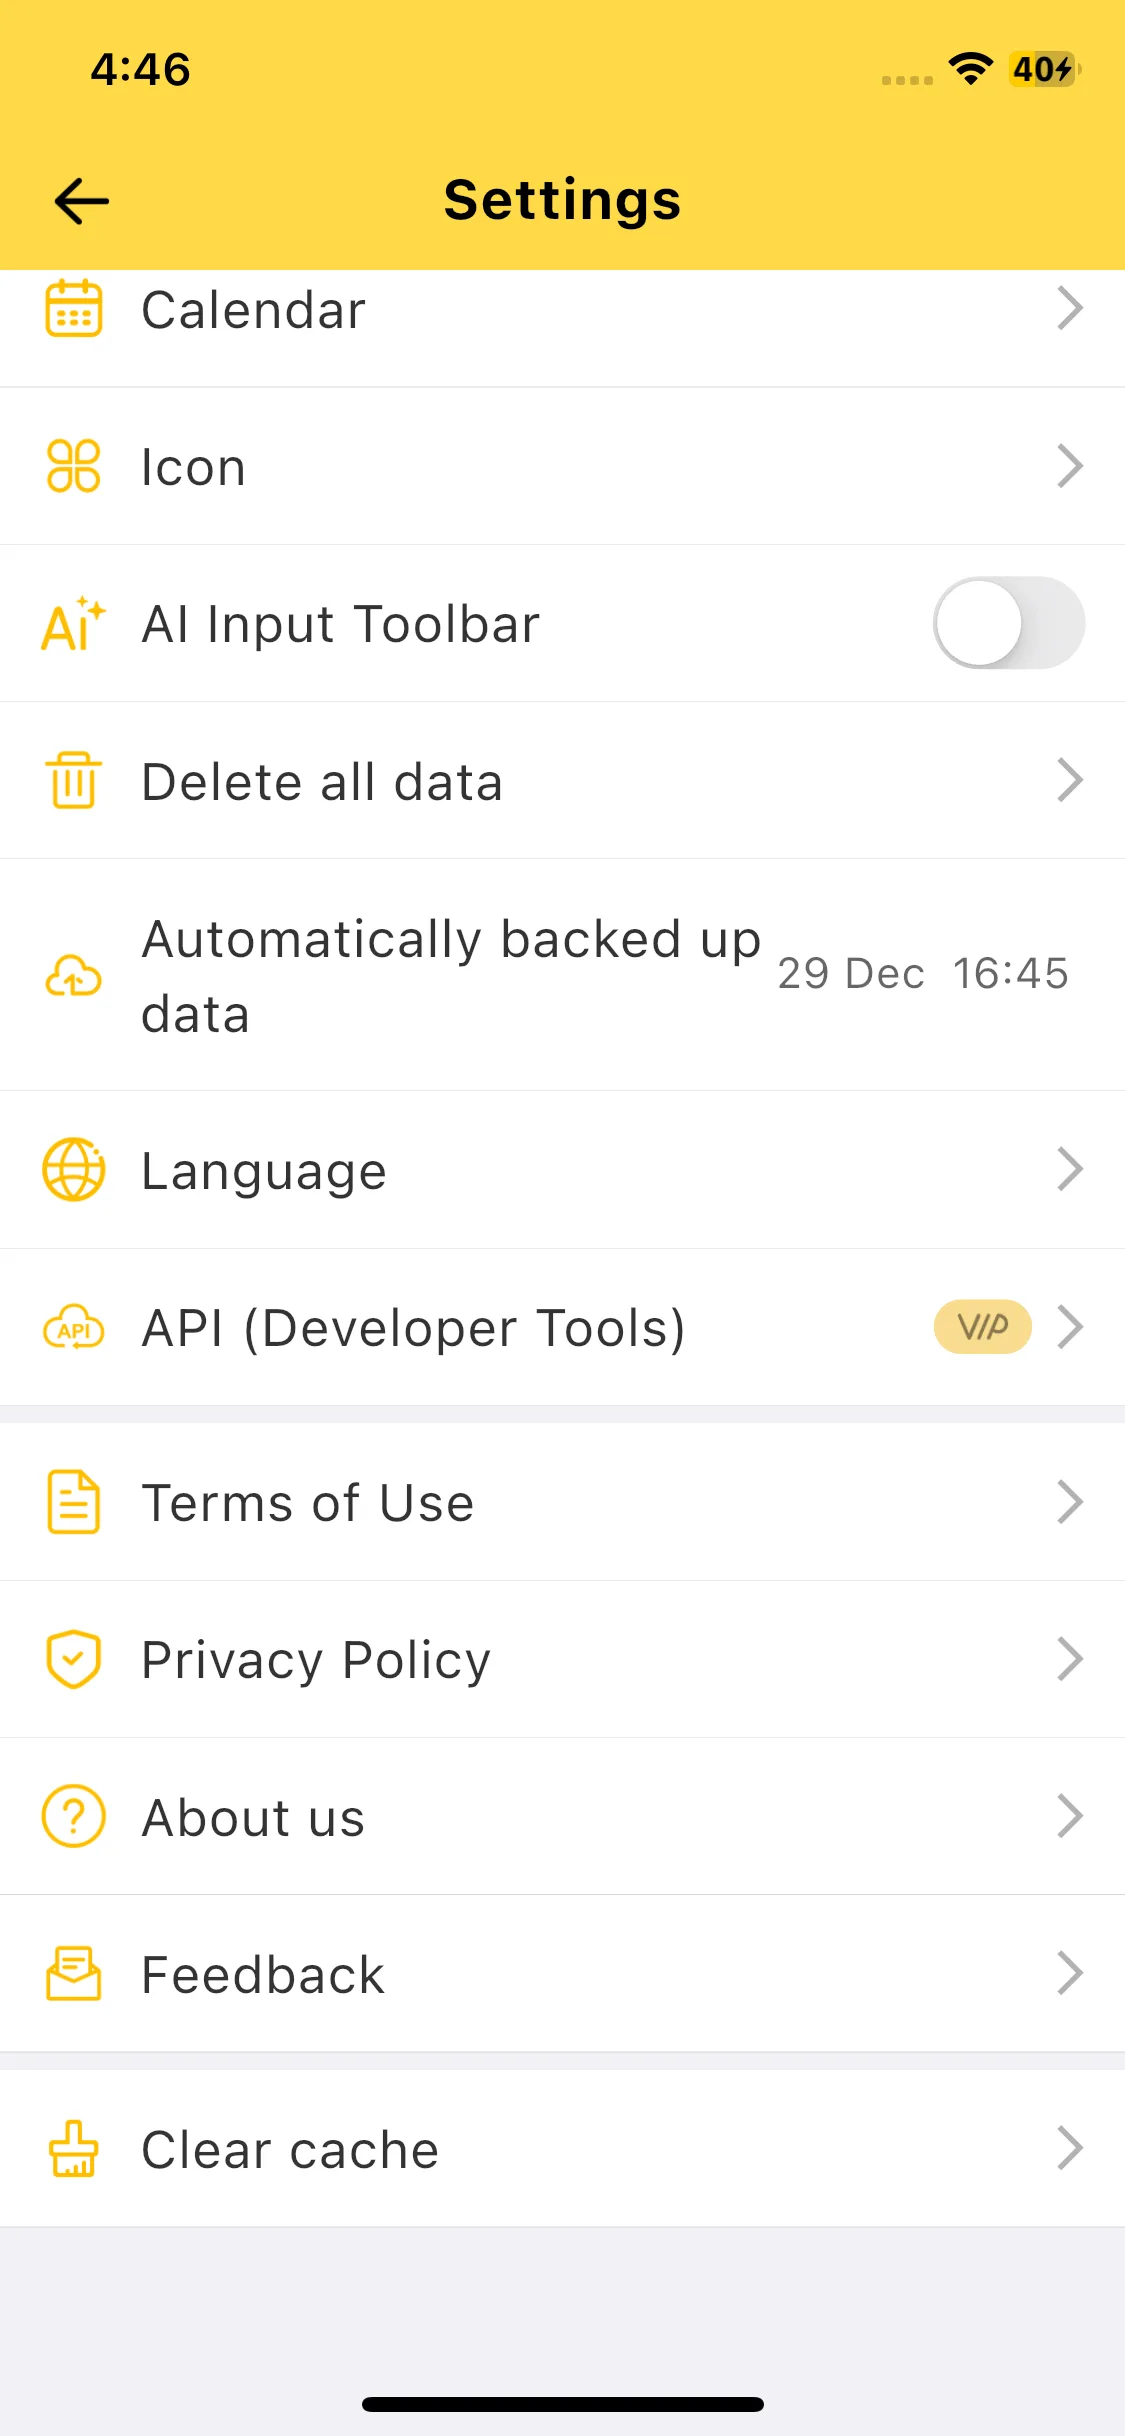The height and width of the screenshot is (2436, 1125).
Task: Tap the back arrow in Settings header
Action: coord(81,201)
